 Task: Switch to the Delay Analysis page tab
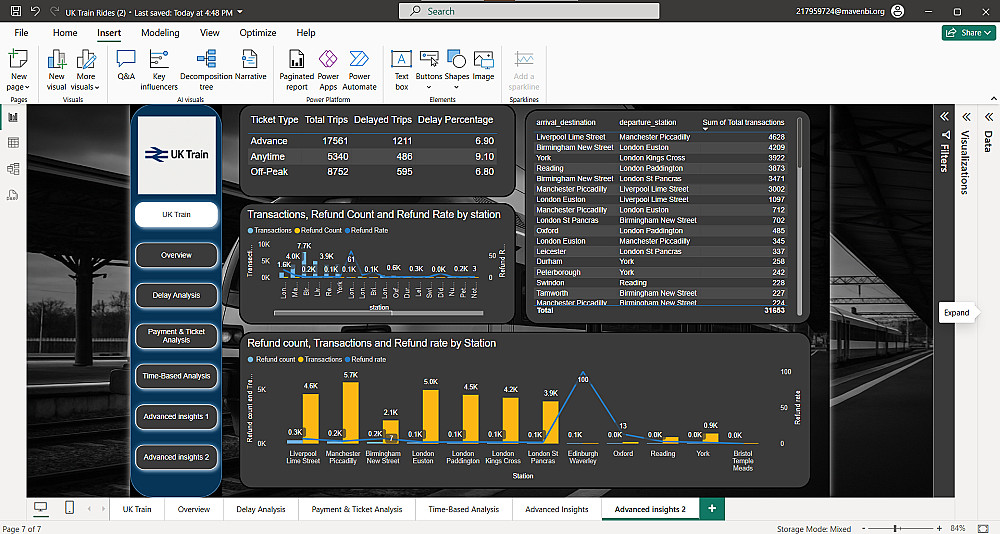pyautogui.click(x=260, y=509)
